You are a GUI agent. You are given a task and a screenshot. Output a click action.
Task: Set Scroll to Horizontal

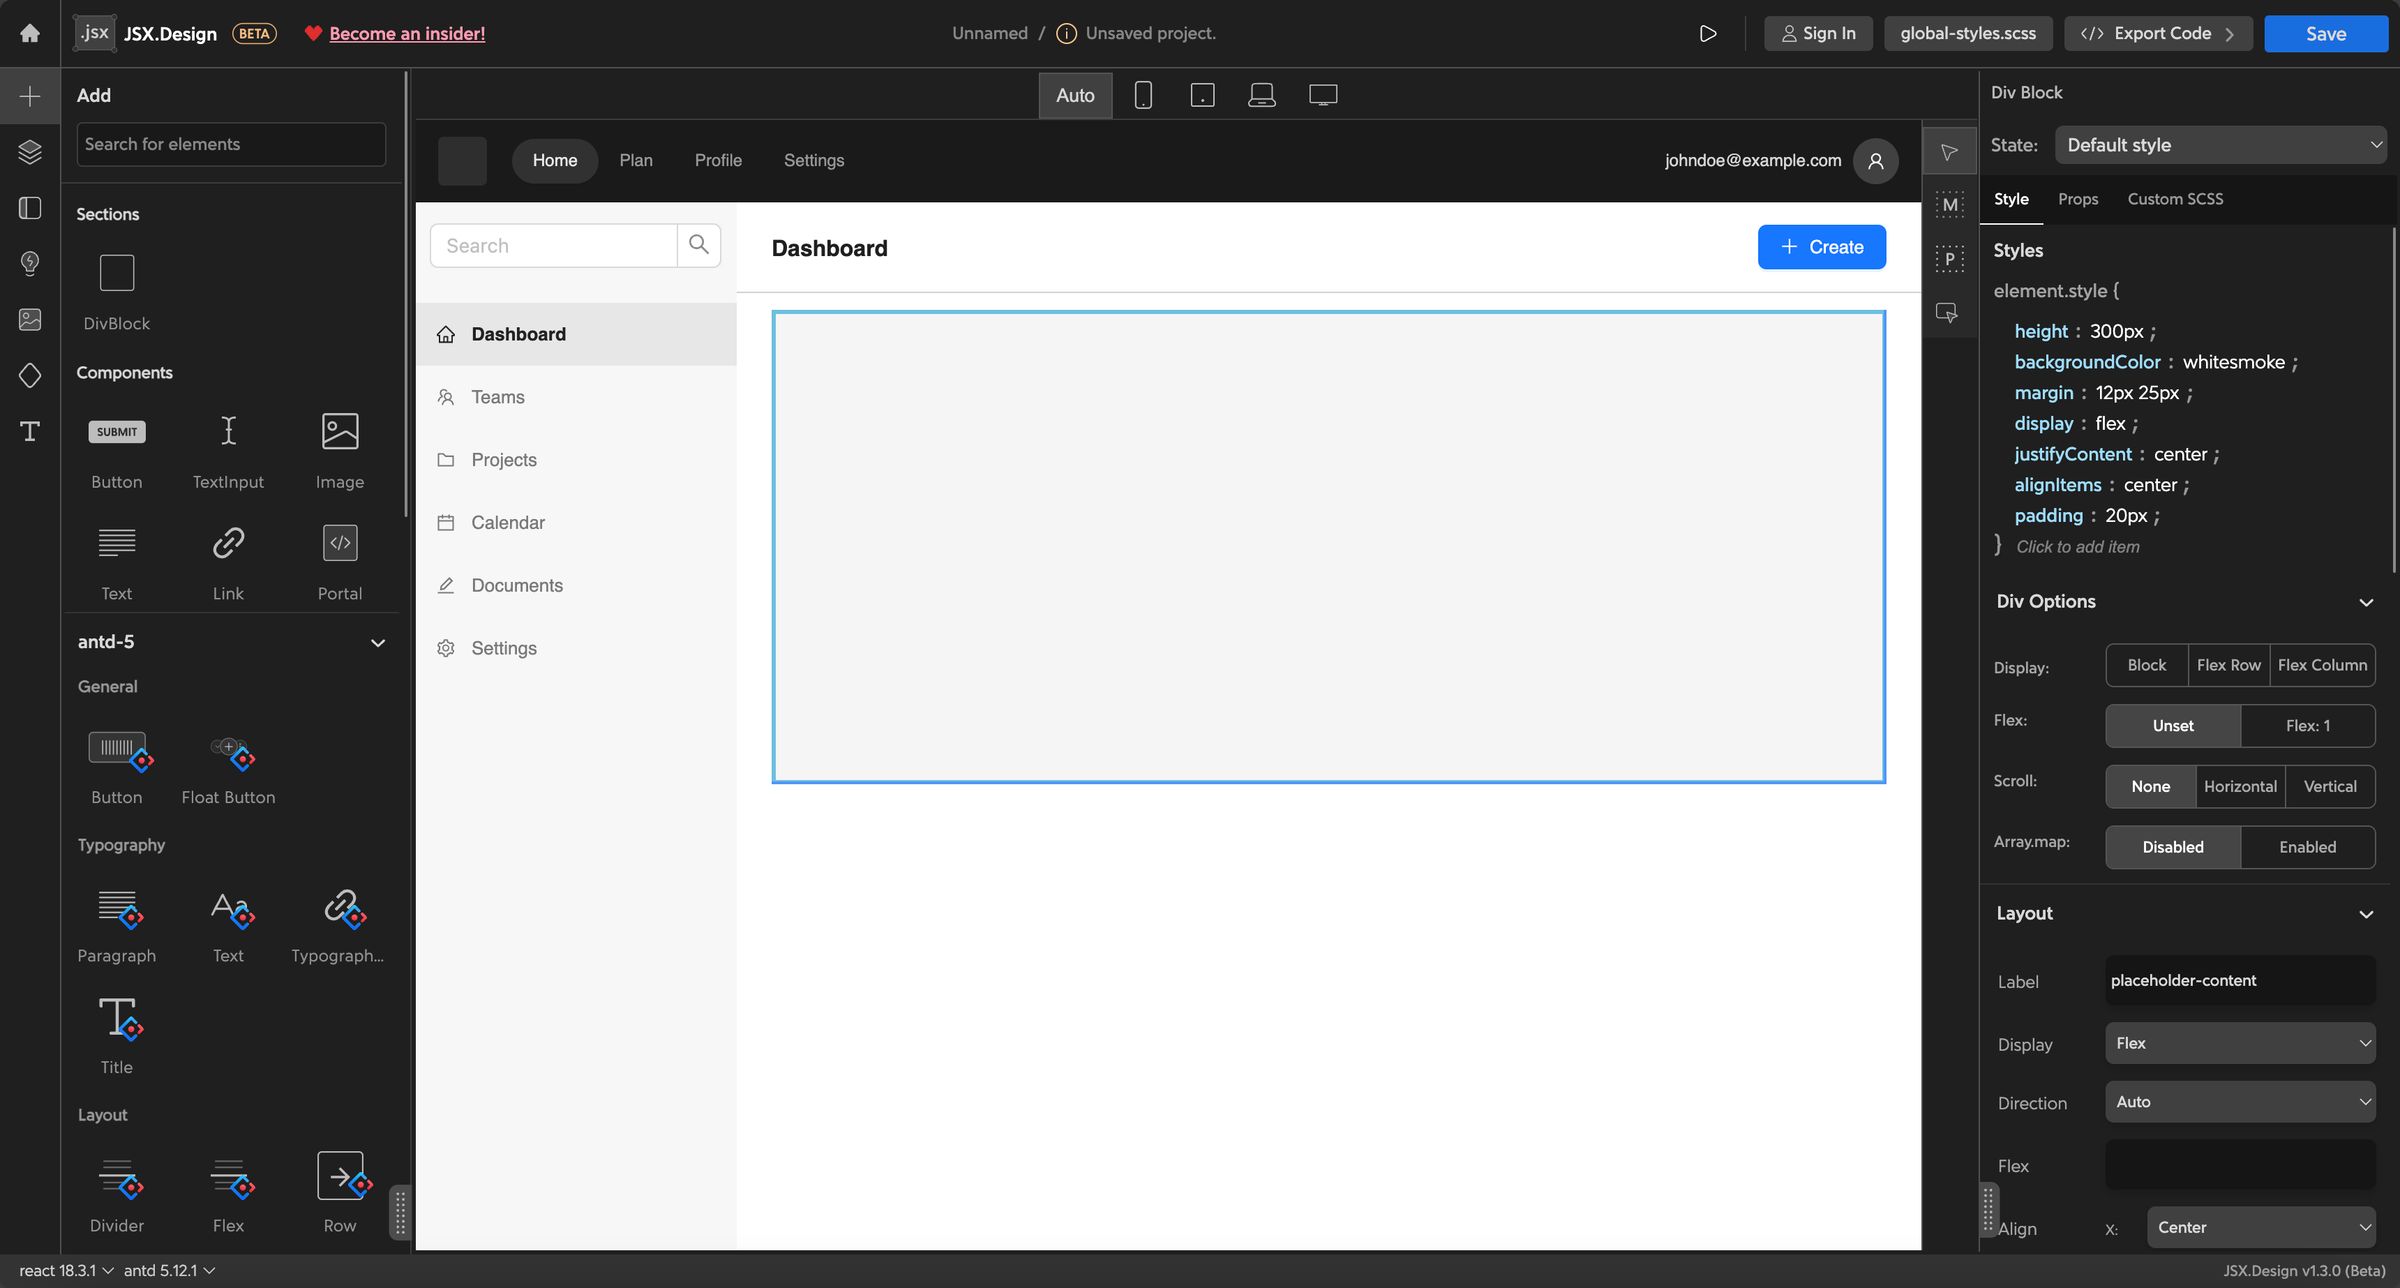click(2239, 786)
